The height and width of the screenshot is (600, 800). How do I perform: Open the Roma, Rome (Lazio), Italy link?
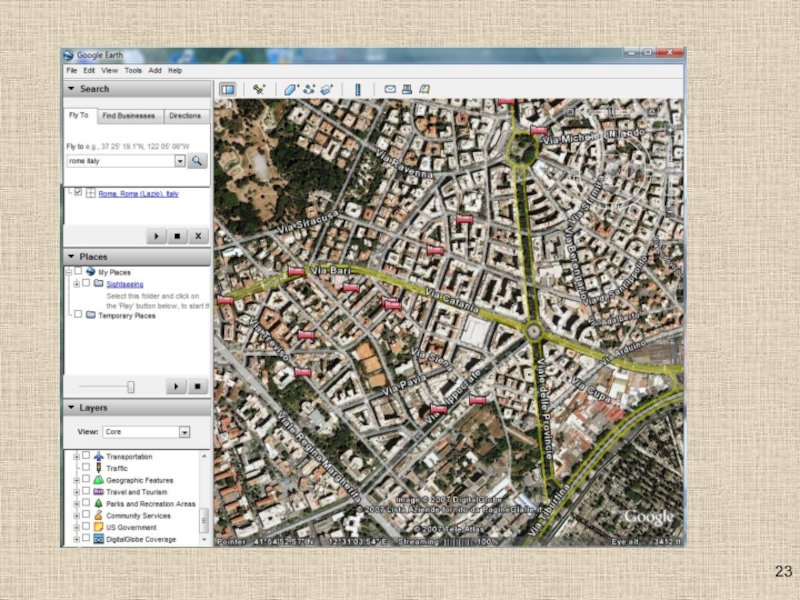point(138,193)
